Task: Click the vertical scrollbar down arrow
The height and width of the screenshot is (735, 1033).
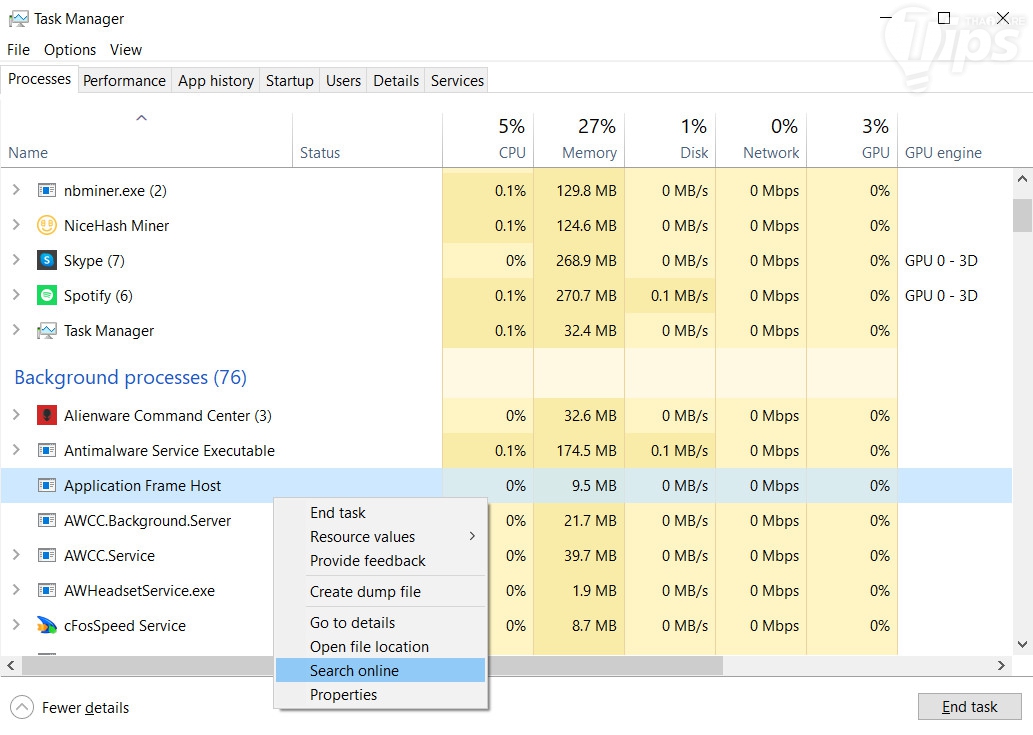Action: (x=1022, y=645)
